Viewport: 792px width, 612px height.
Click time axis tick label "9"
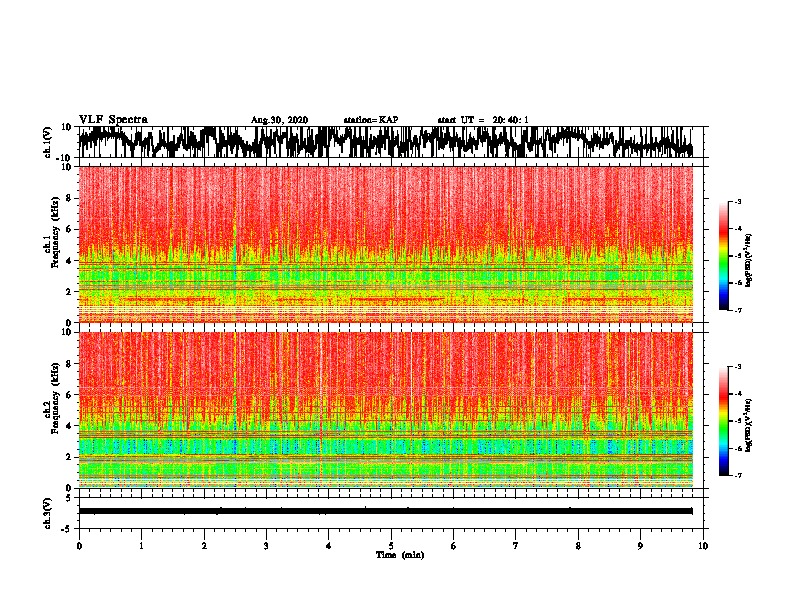click(x=640, y=546)
